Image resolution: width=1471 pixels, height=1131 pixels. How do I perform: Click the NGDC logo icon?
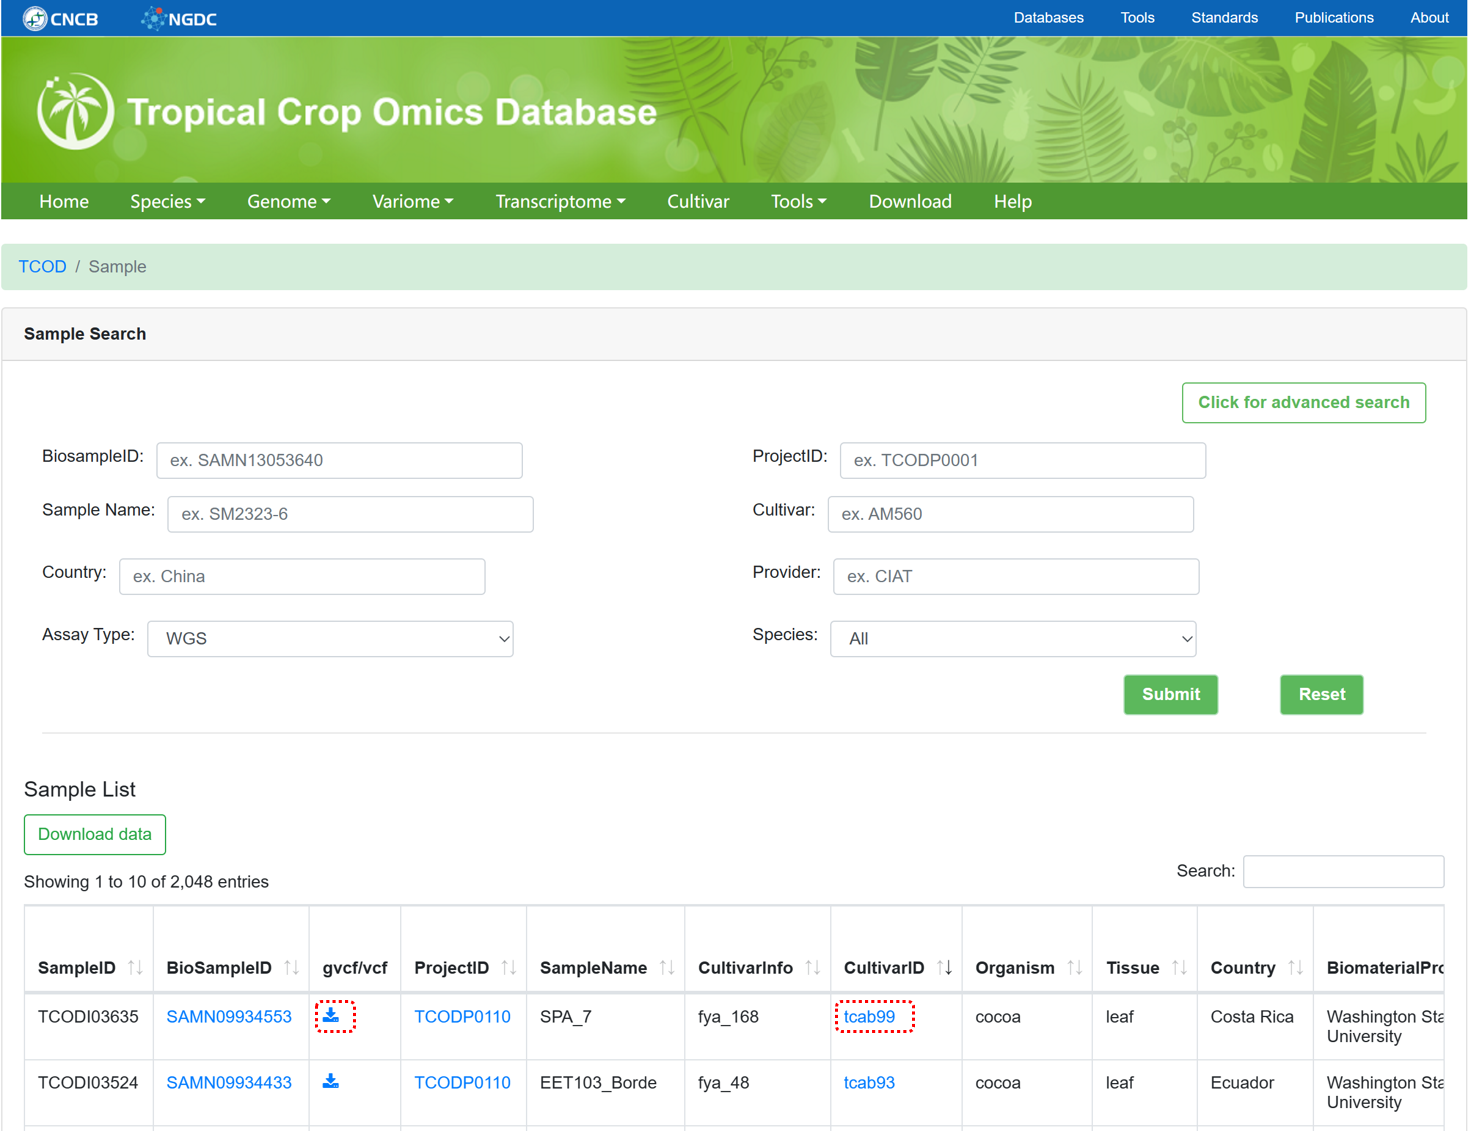coord(153,18)
